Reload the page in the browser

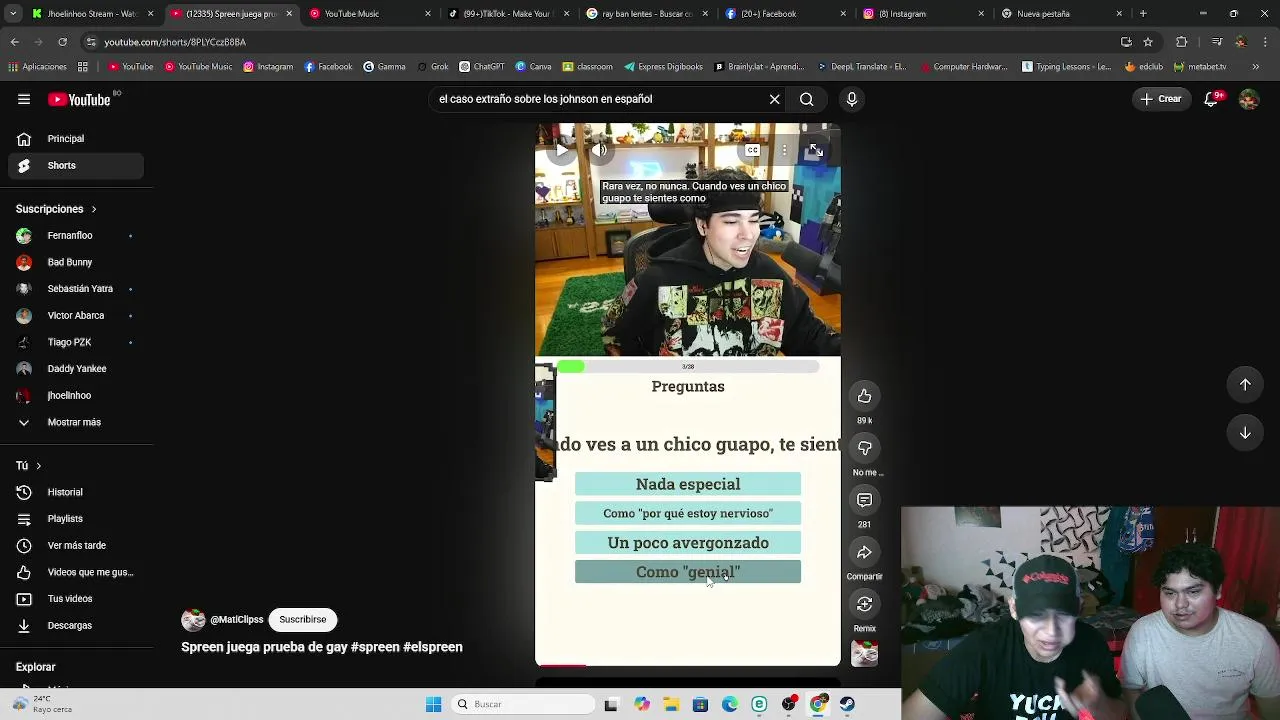click(62, 42)
